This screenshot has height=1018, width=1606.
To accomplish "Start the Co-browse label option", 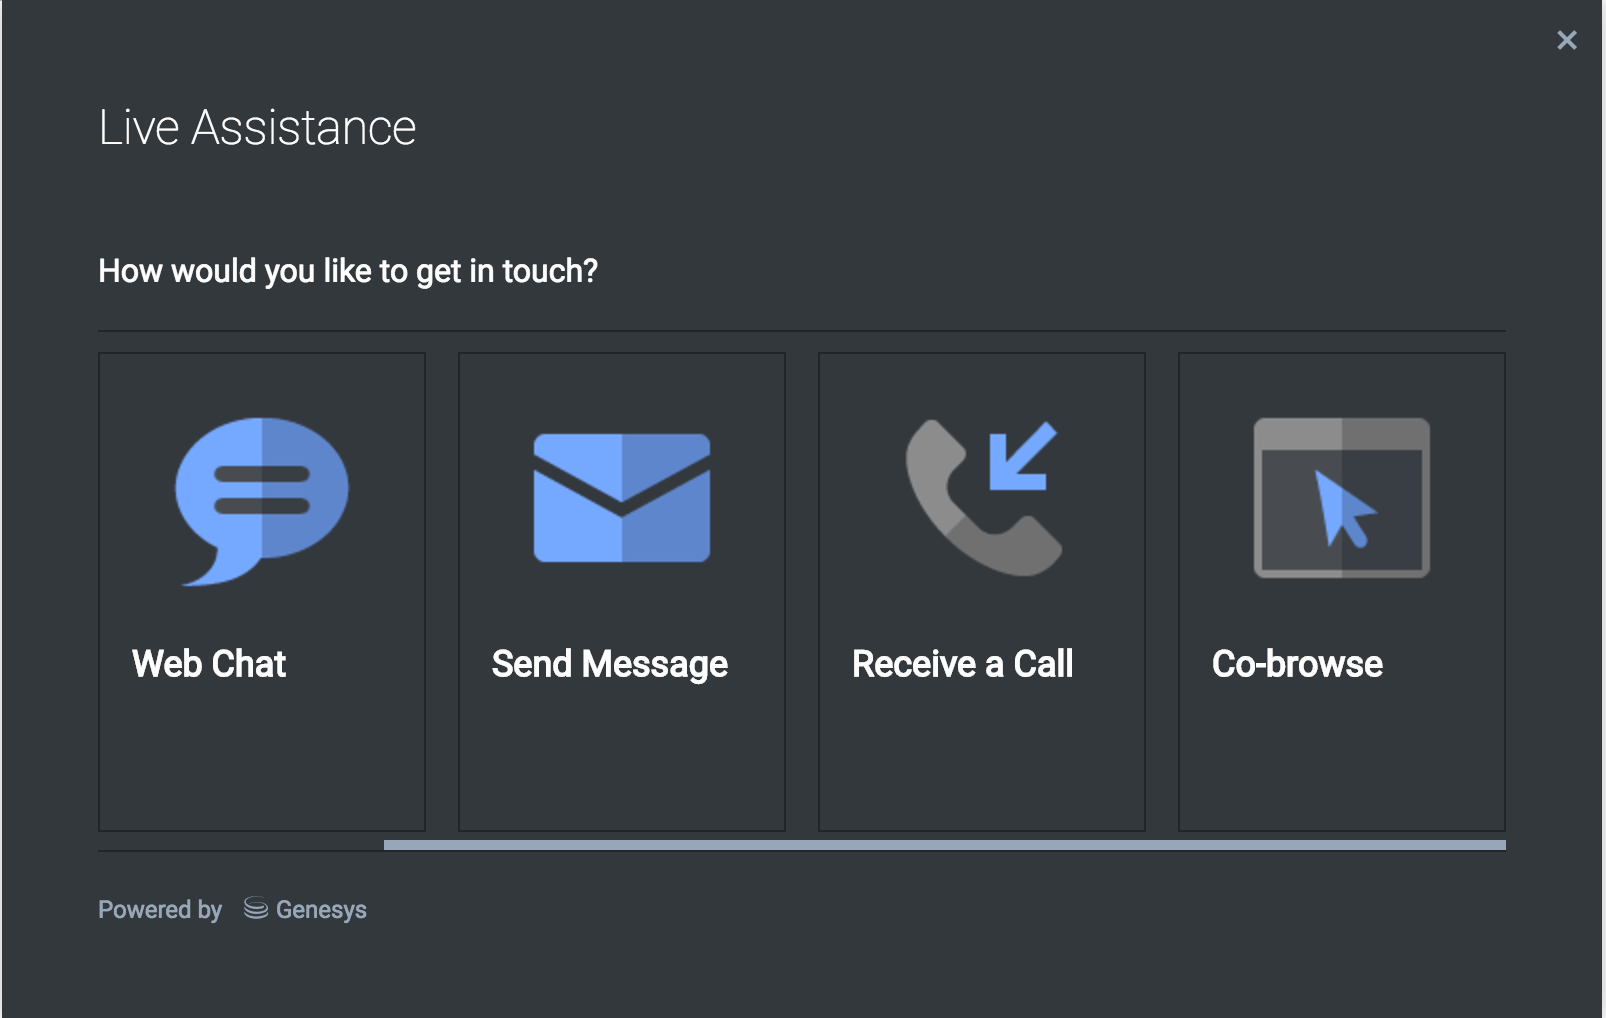I will point(1297,664).
